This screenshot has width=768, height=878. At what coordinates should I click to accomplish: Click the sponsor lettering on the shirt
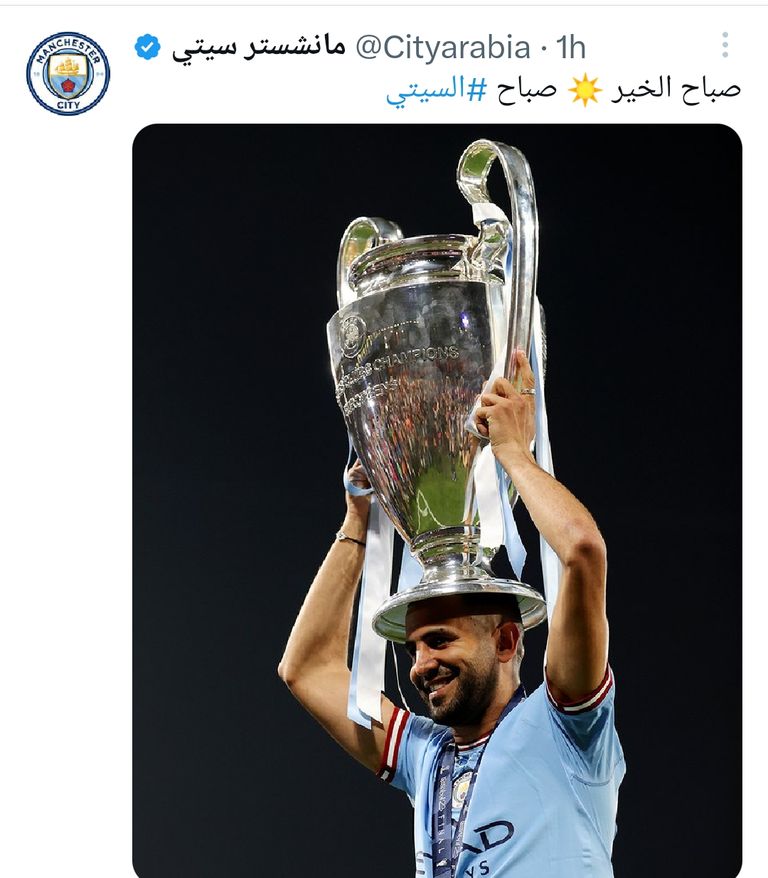(475, 846)
